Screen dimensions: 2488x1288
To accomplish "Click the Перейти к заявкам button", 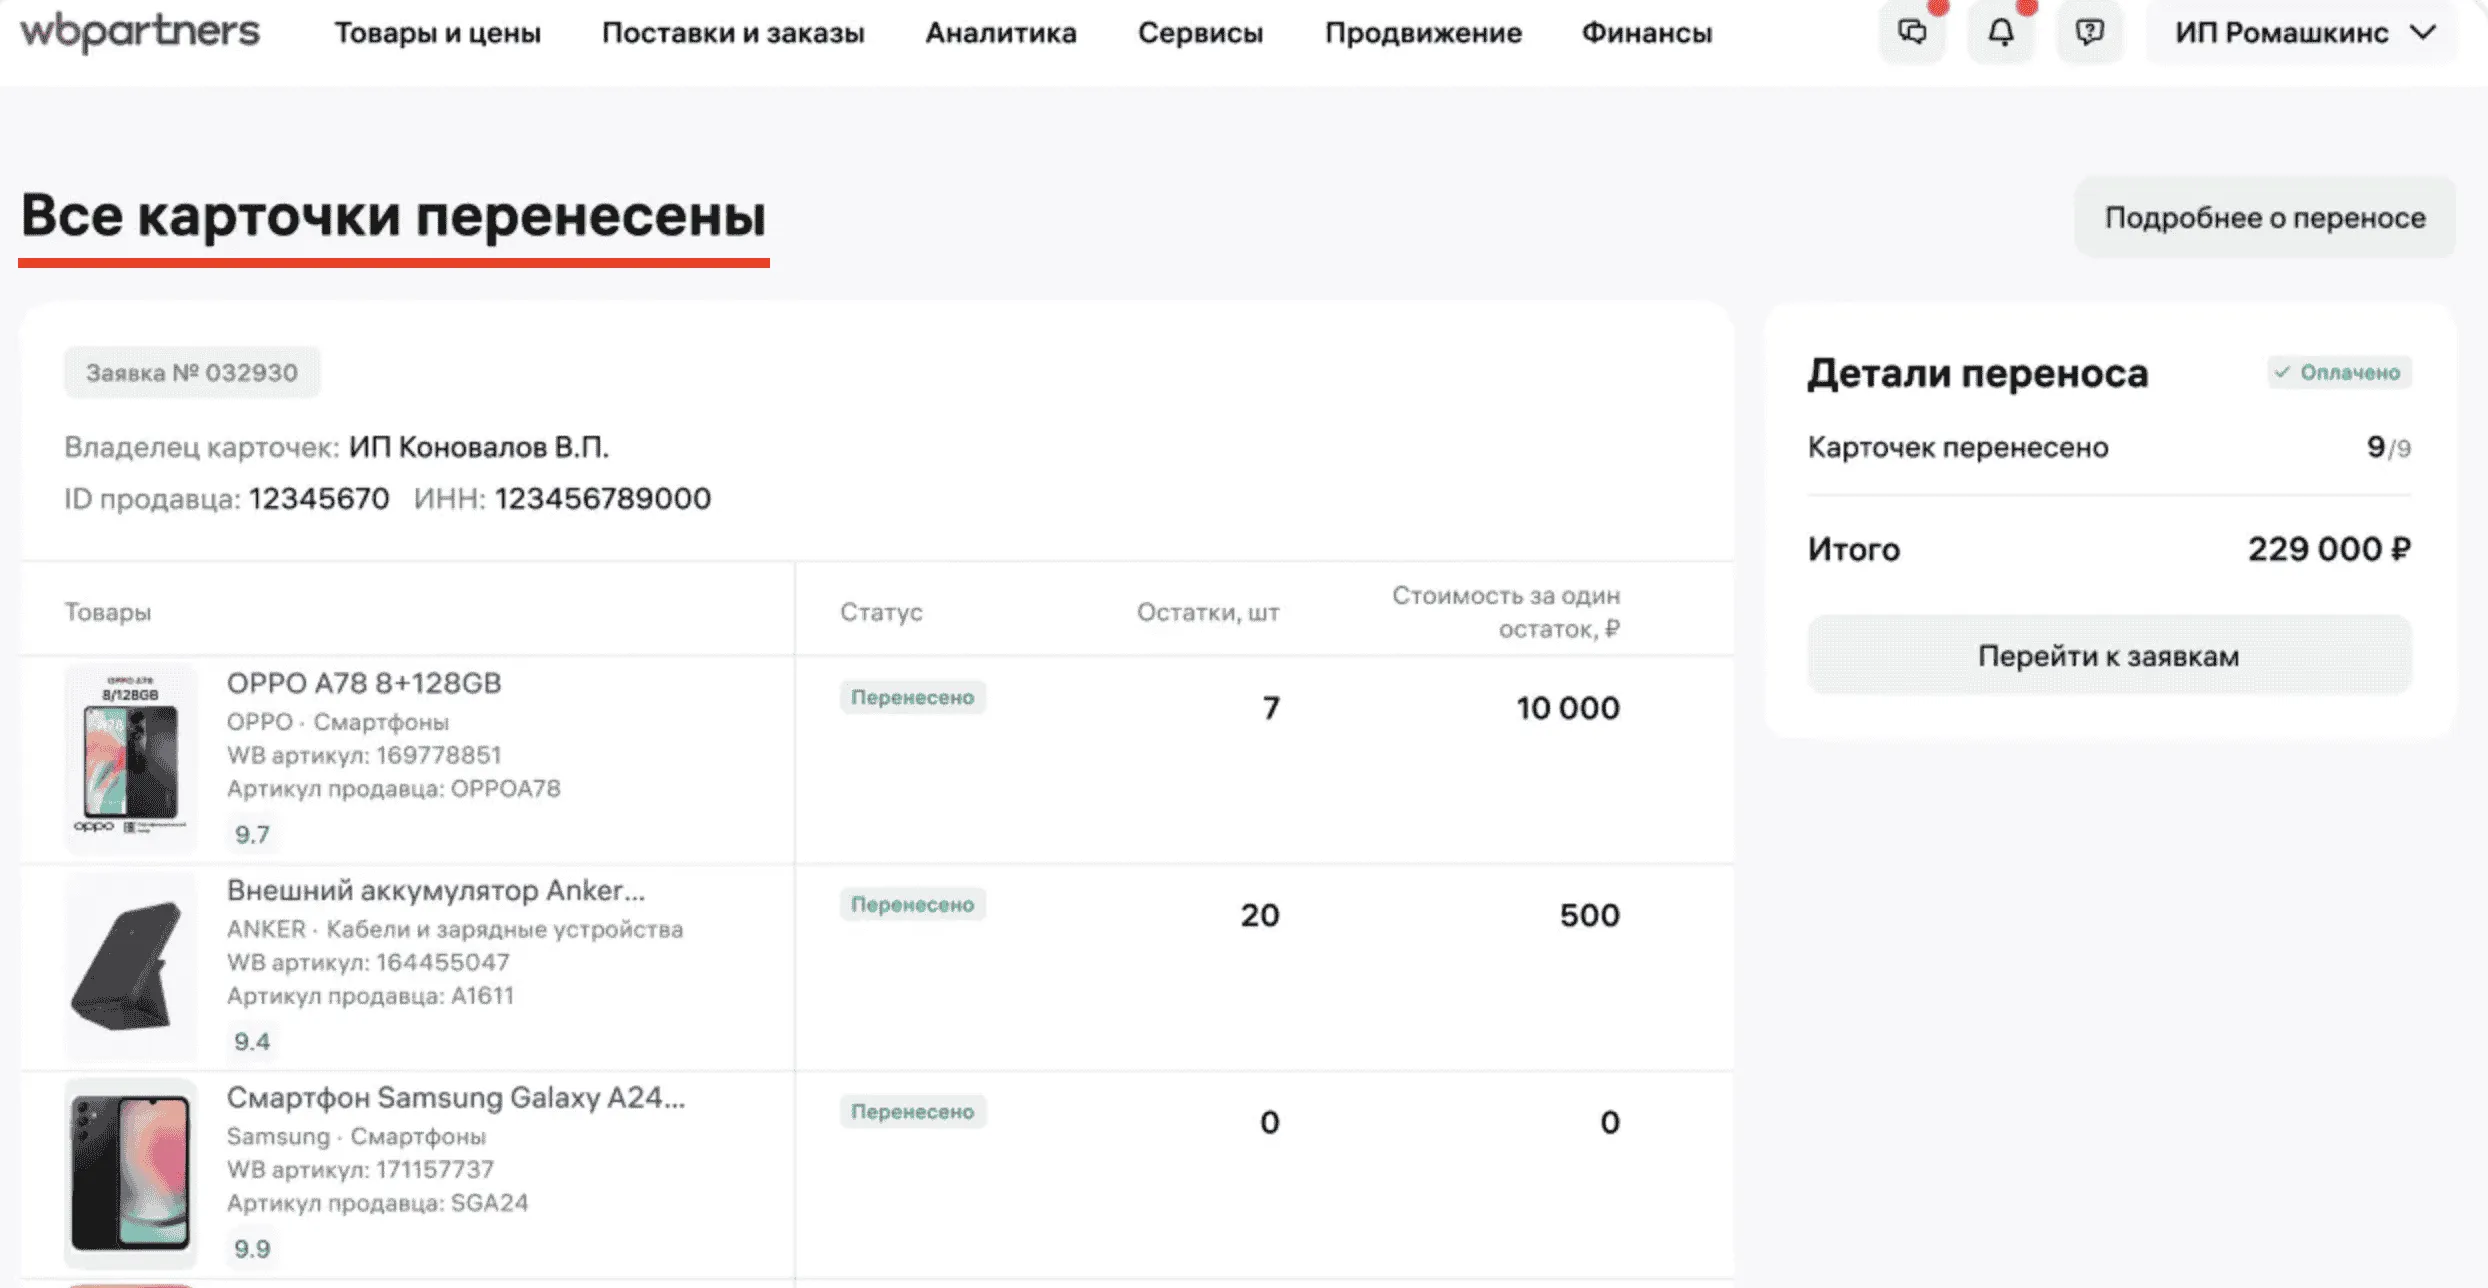I will [2109, 656].
